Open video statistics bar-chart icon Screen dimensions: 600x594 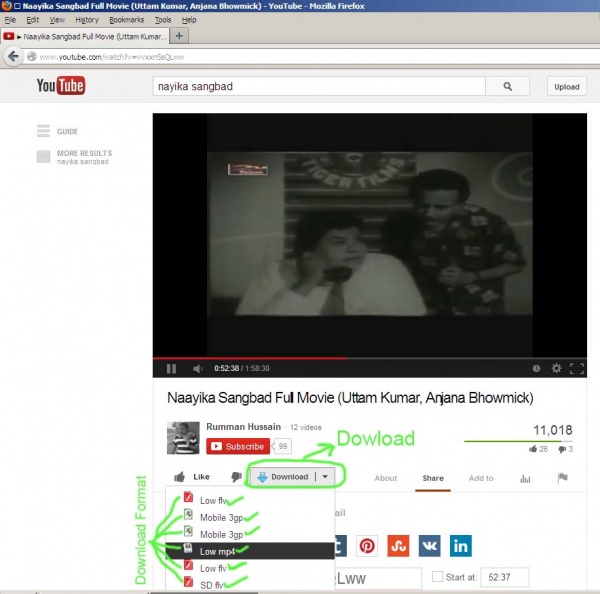pyautogui.click(x=525, y=478)
